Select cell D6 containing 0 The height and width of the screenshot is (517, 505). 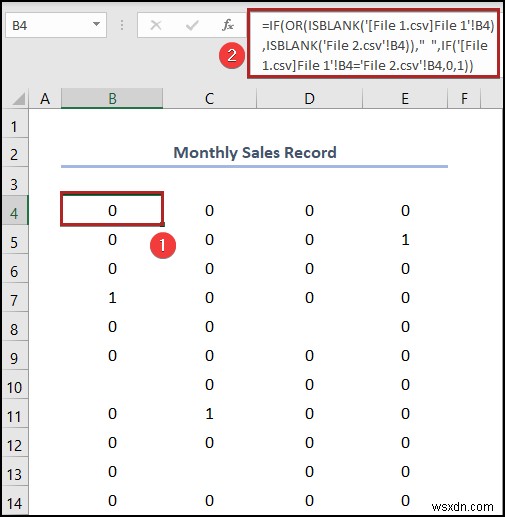(x=309, y=268)
